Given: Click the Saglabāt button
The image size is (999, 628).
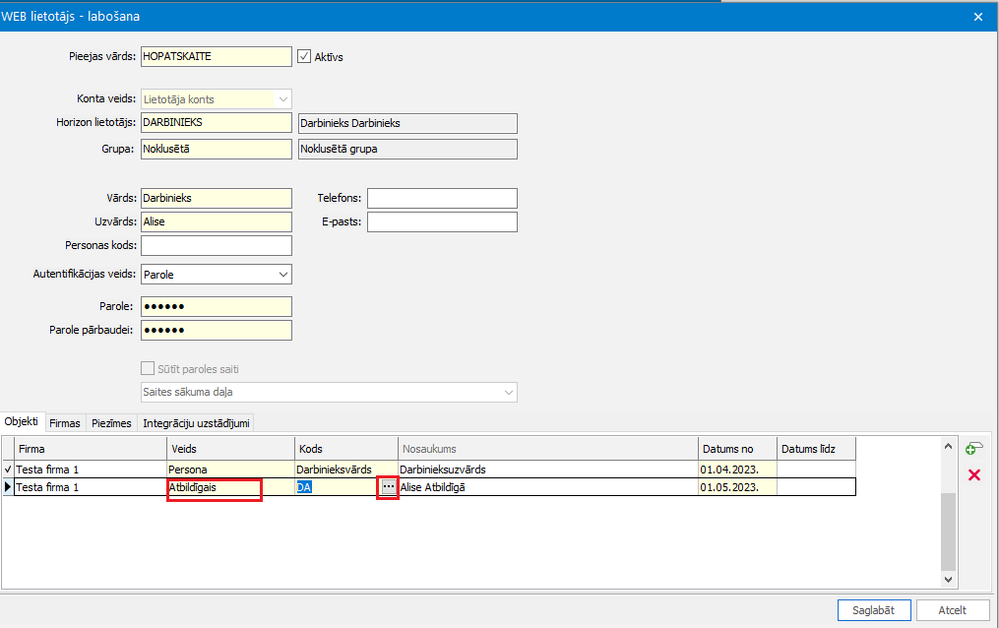Looking at the screenshot, I should (873, 610).
